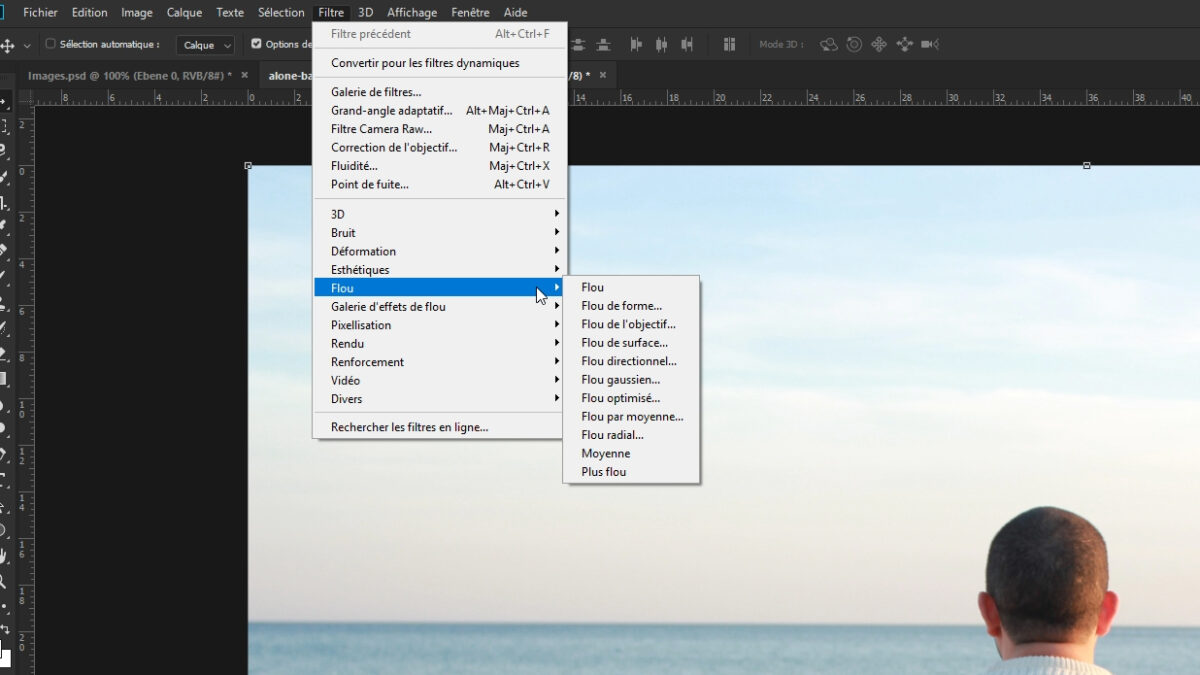Viewport: 1200px width, 675px height.
Task: Click the 3D video camera zoom icon
Action: pyautogui.click(x=930, y=44)
